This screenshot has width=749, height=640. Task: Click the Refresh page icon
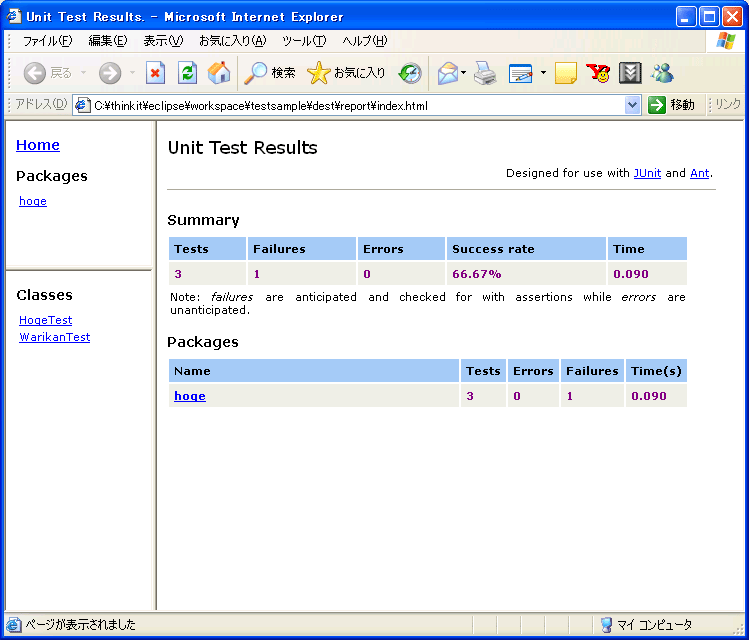coord(187,73)
